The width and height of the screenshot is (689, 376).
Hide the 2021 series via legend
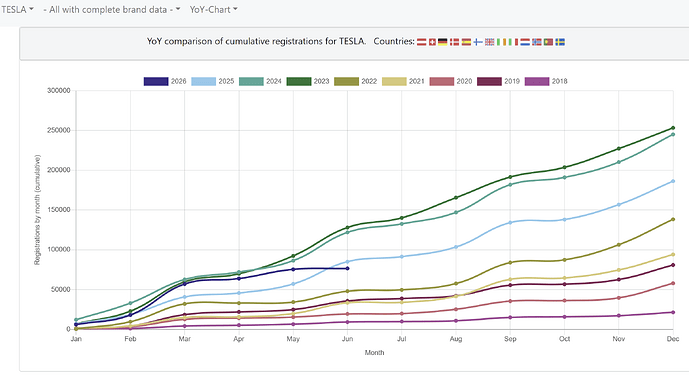pyautogui.click(x=403, y=81)
